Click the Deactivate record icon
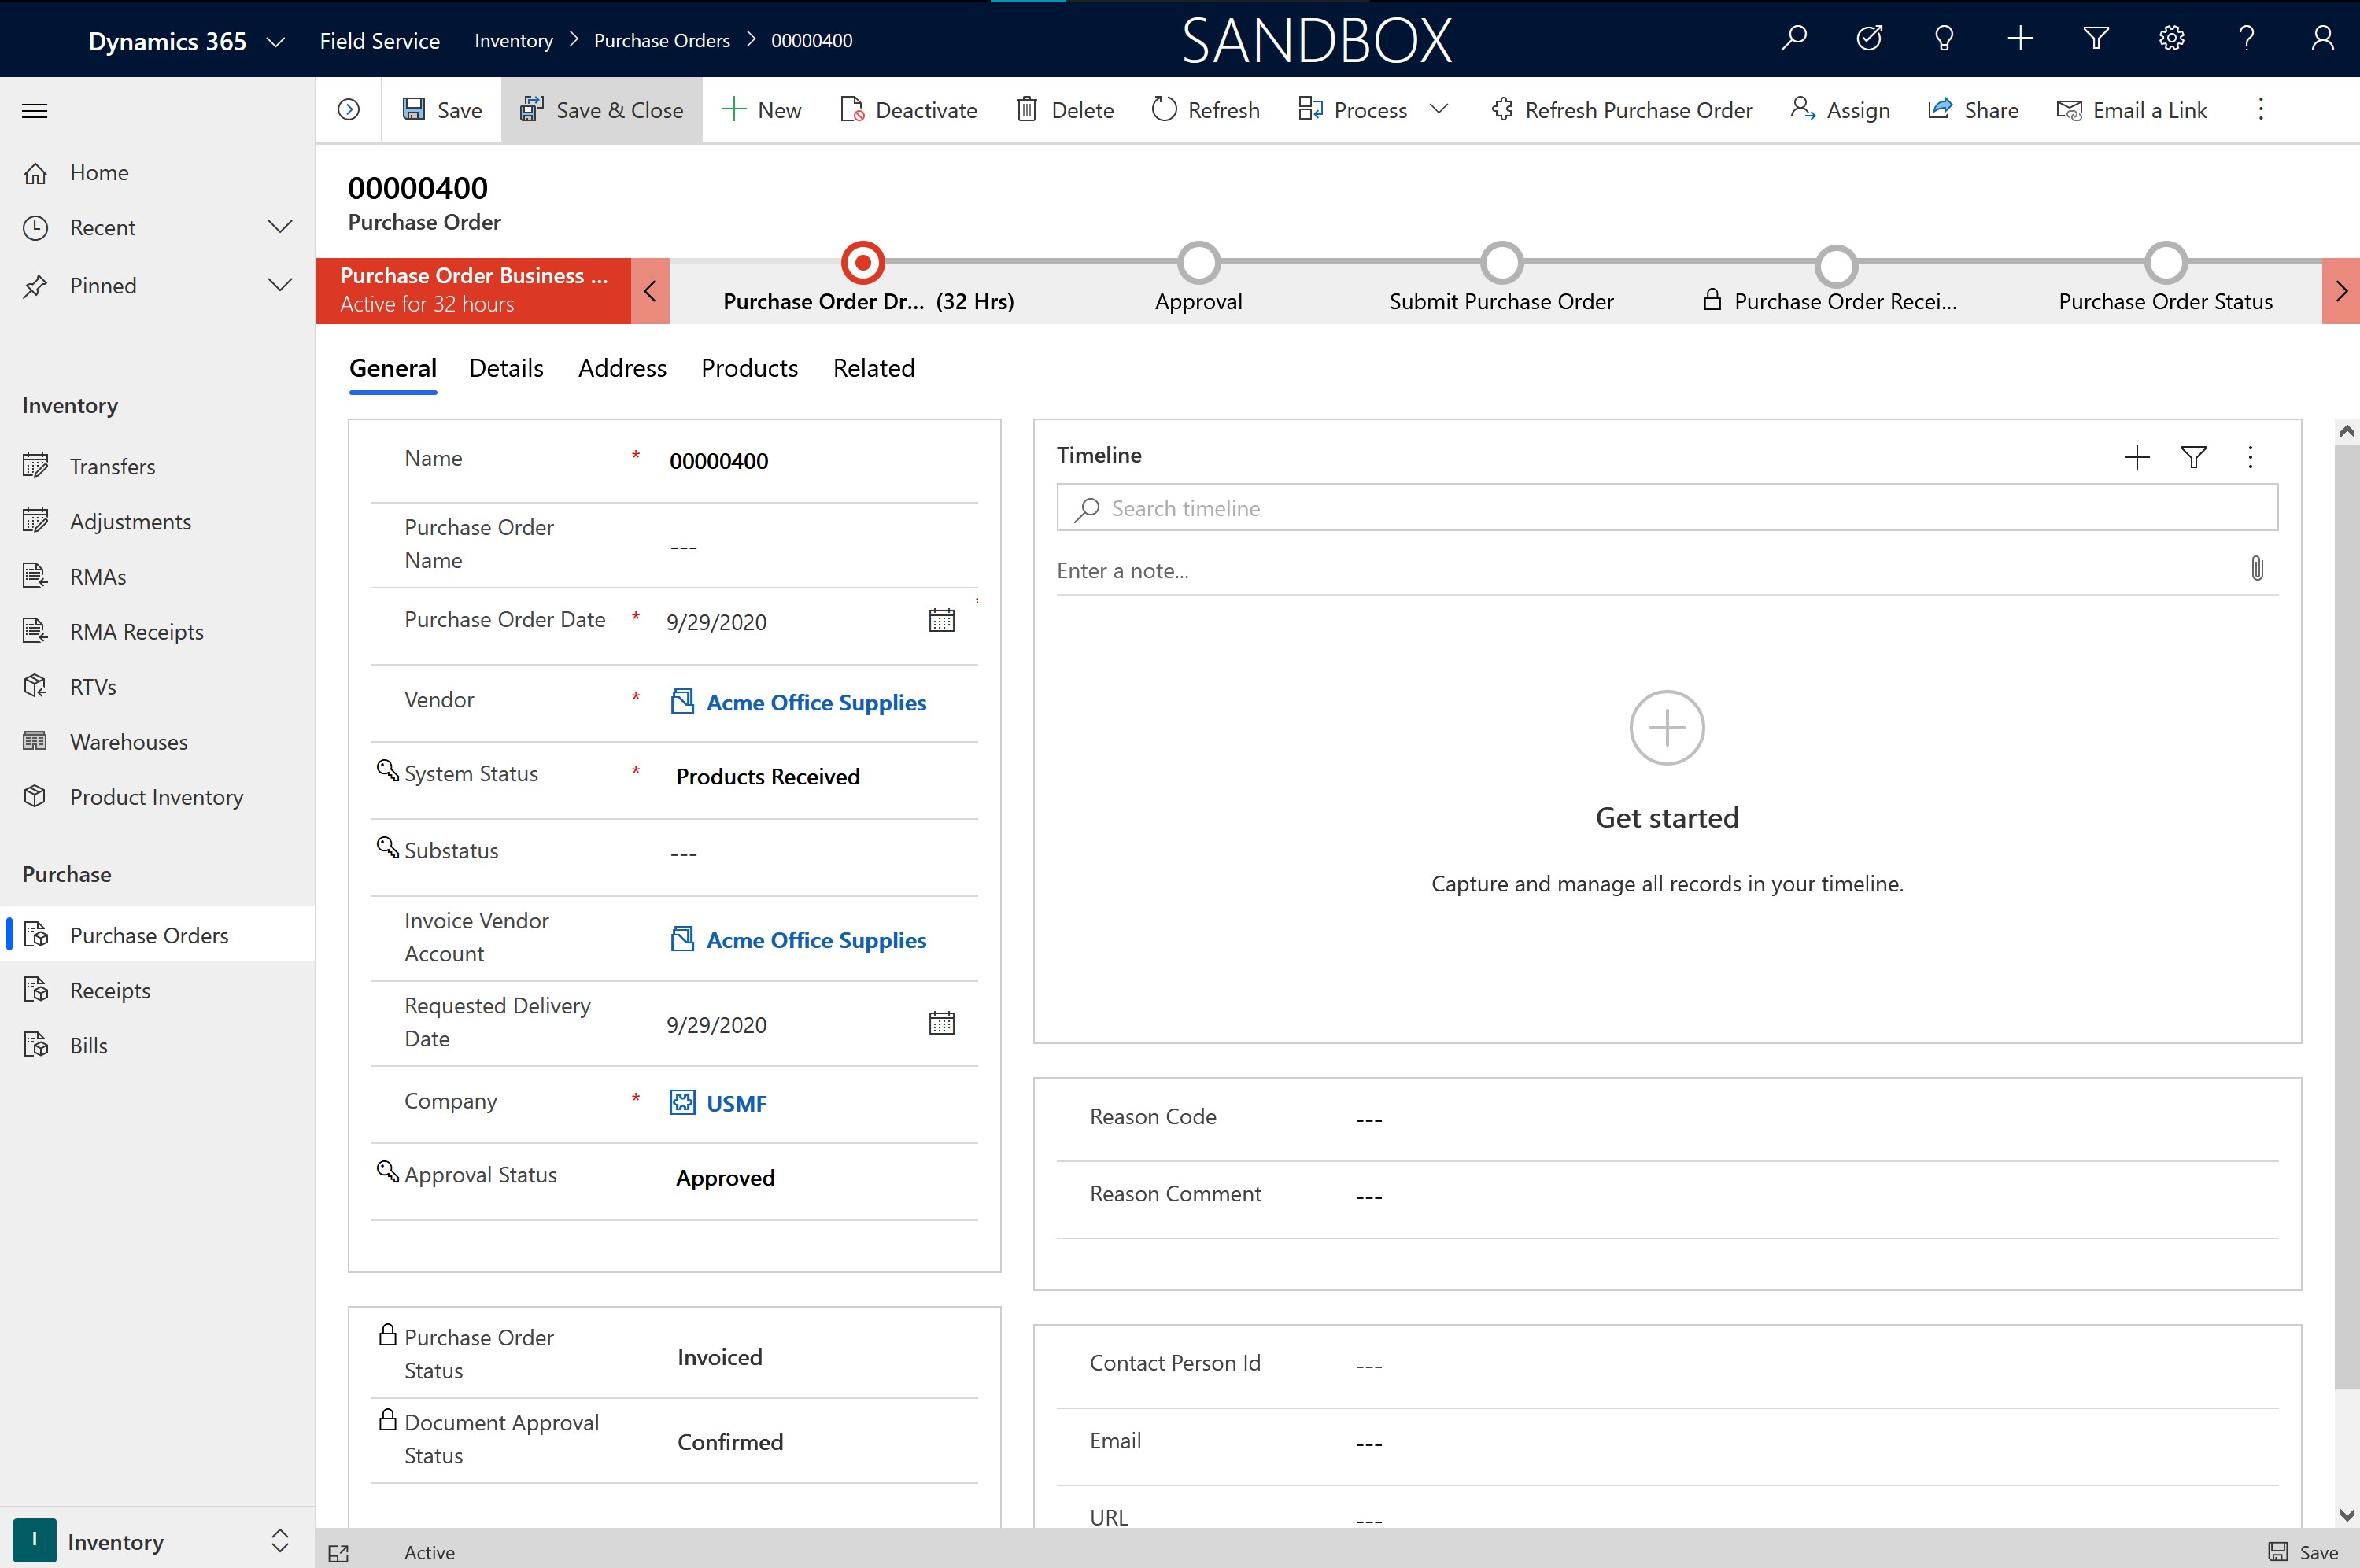The image size is (2360, 1568). (852, 109)
